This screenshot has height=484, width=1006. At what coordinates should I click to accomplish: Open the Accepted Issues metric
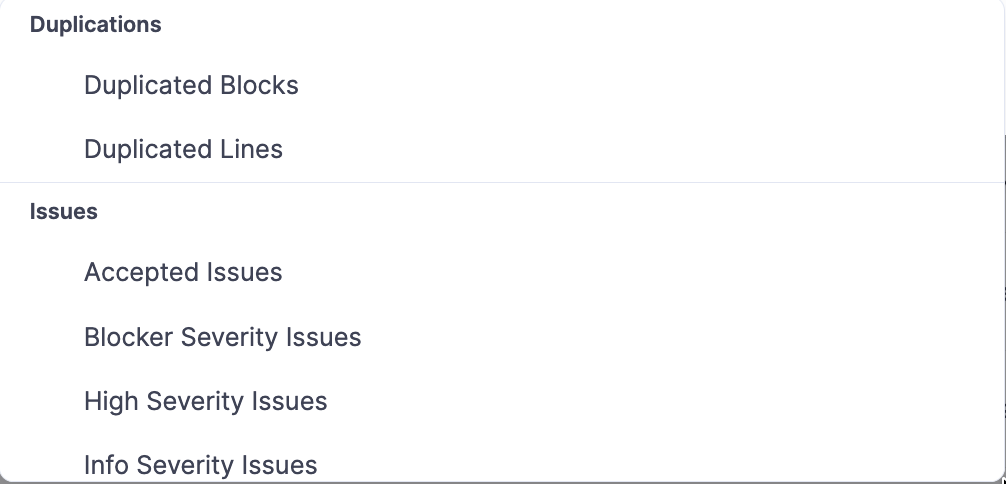pos(183,273)
